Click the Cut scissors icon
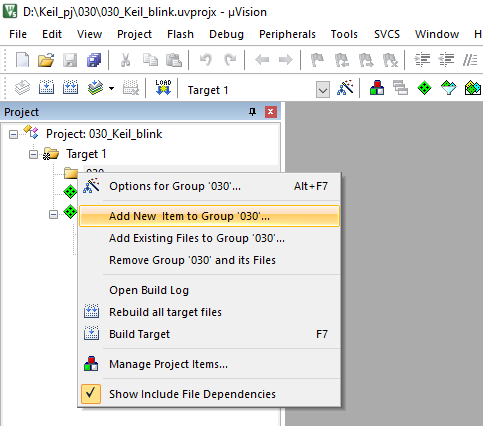Screen dimensions: 483x426 125,60
